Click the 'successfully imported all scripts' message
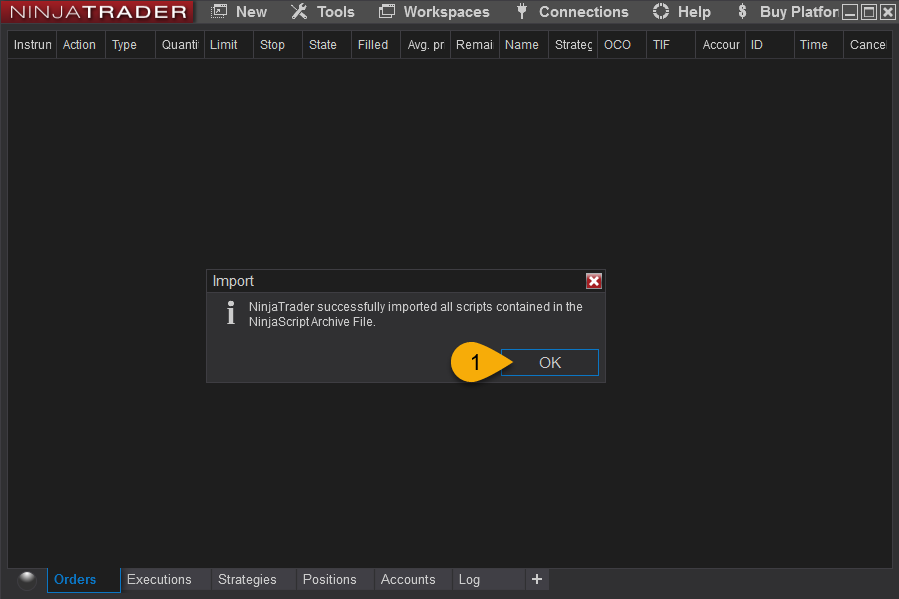The width and height of the screenshot is (899, 599). [416, 314]
